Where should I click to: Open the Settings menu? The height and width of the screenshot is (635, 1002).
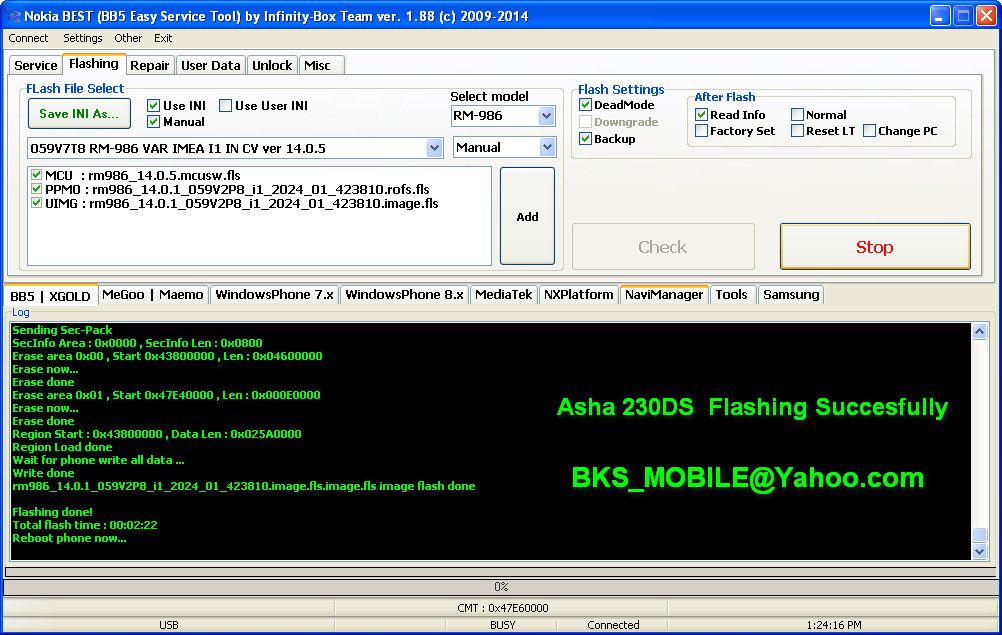(x=82, y=38)
